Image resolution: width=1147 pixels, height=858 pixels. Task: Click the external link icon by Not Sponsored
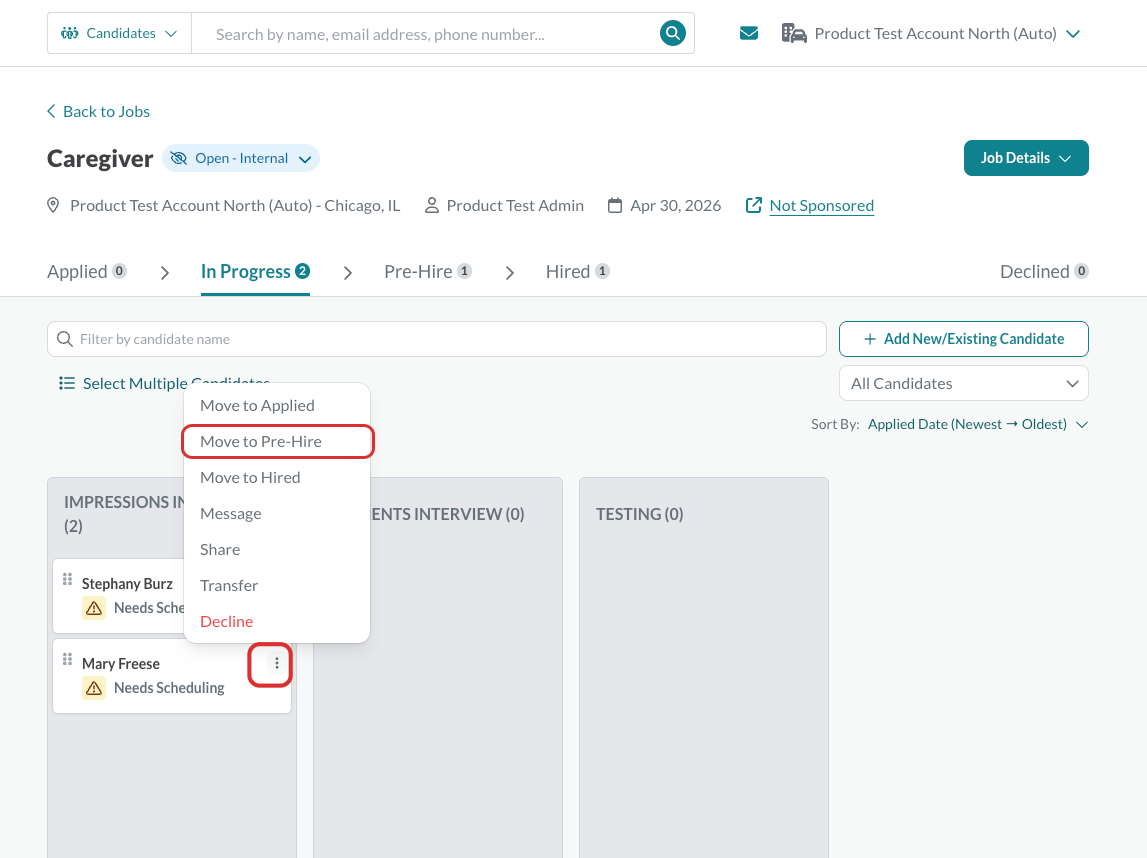pos(753,205)
